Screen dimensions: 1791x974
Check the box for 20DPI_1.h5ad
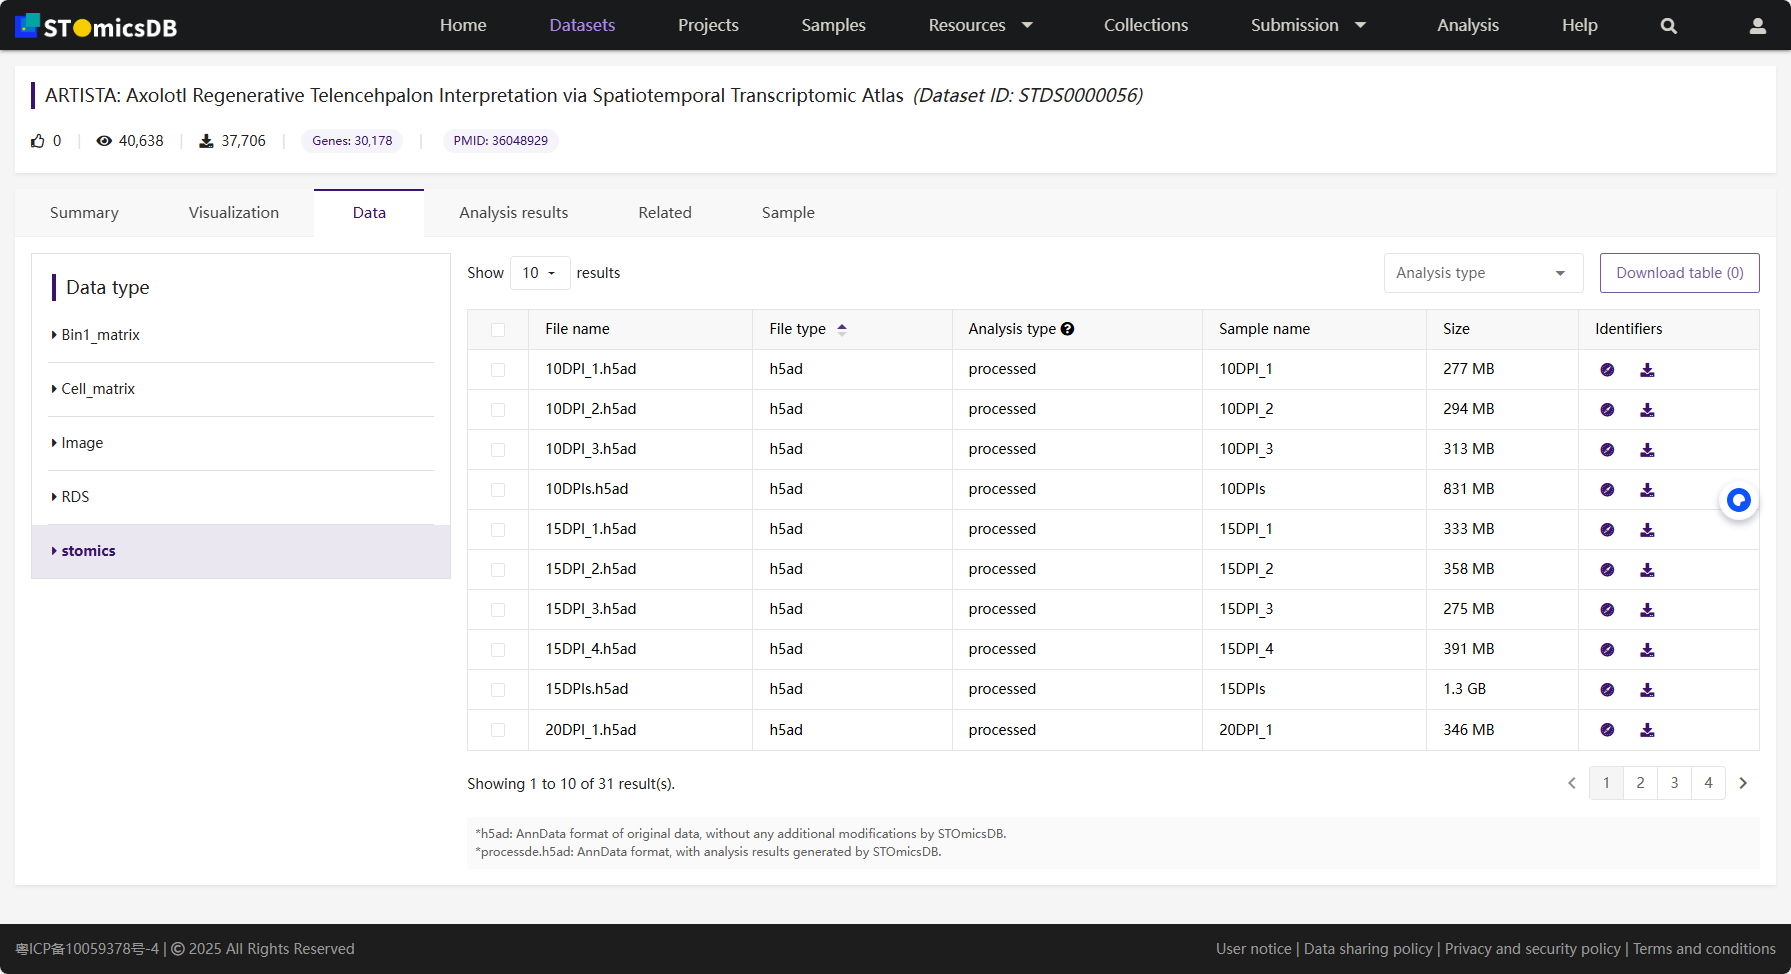click(498, 730)
